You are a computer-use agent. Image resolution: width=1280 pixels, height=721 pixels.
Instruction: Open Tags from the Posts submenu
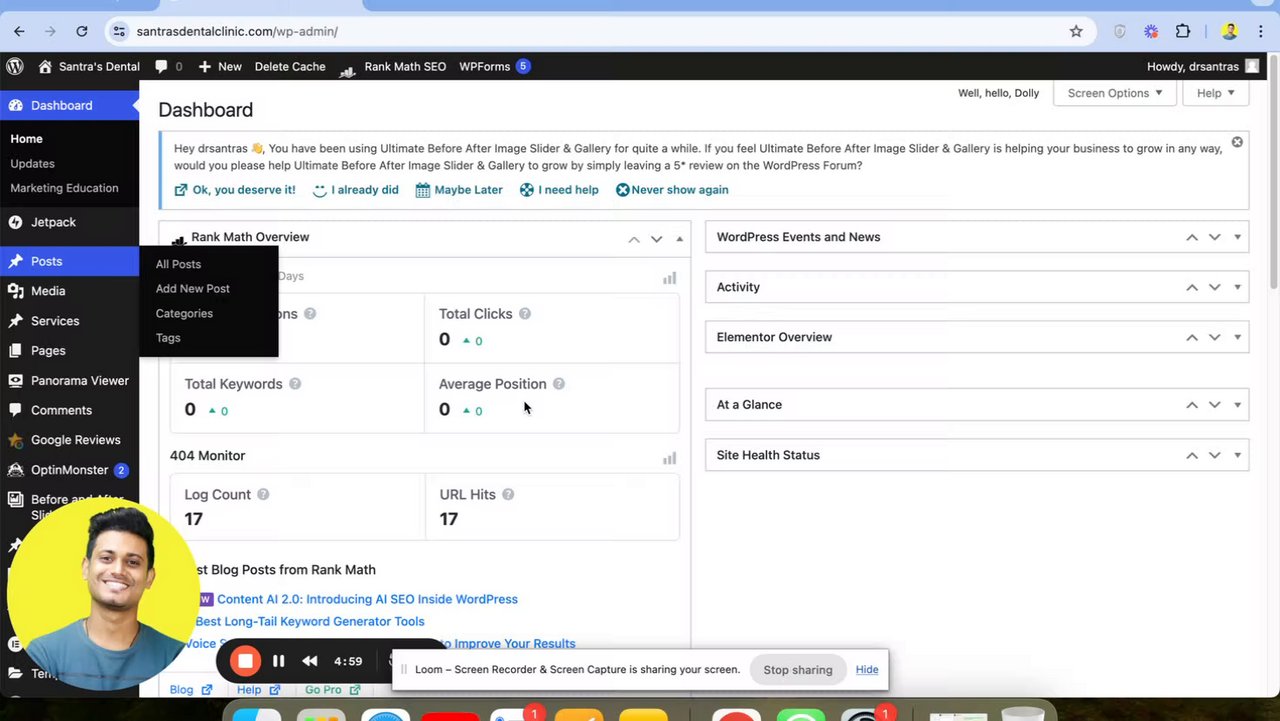[168, 338]
